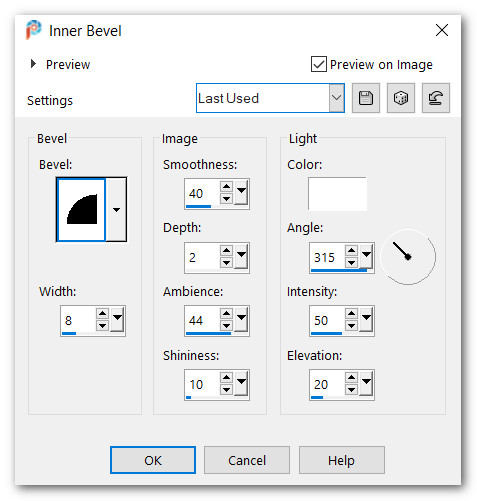Expand the Preview section triangle
This screenshot has width=477, height=501.
point(33,64)
